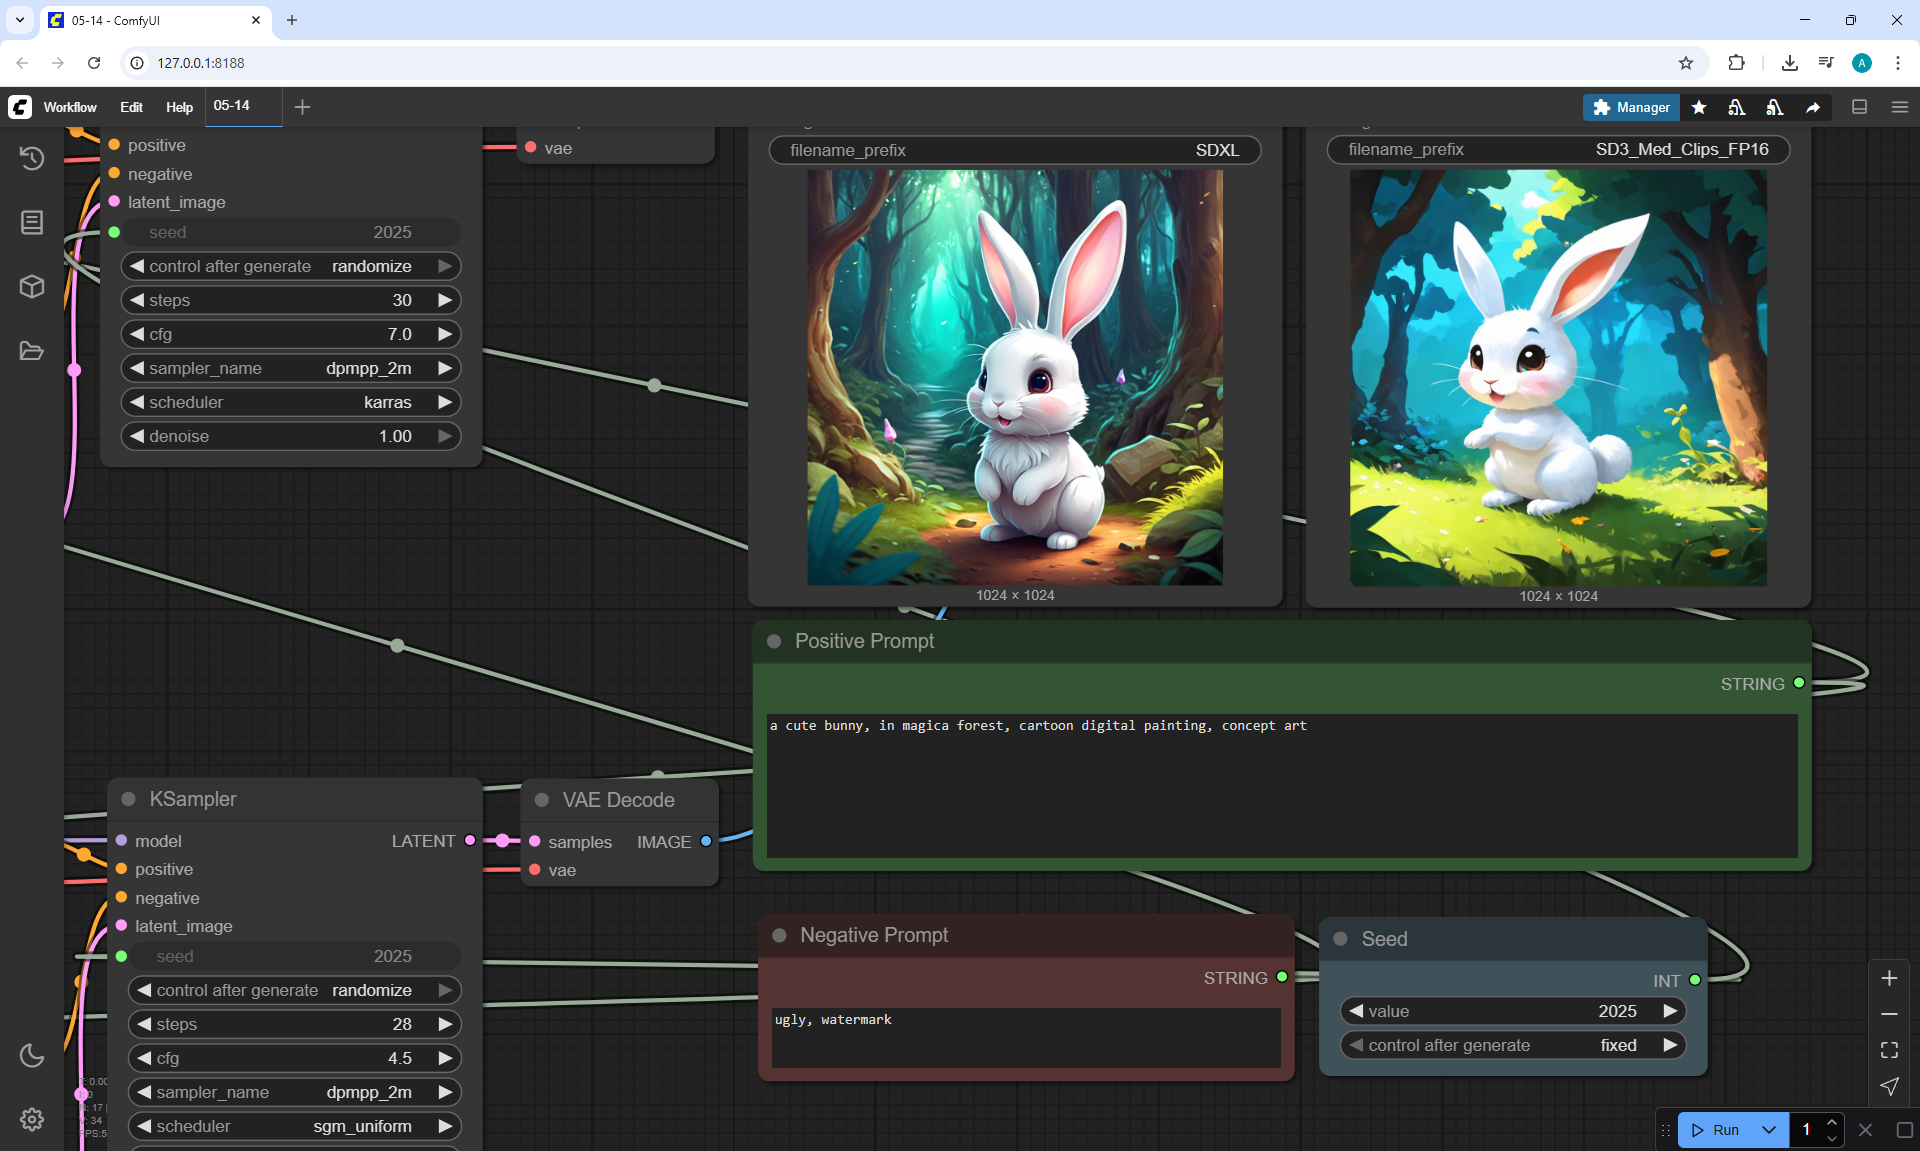
Task: Click the Run button
Action: (x=1717, y=1130)
